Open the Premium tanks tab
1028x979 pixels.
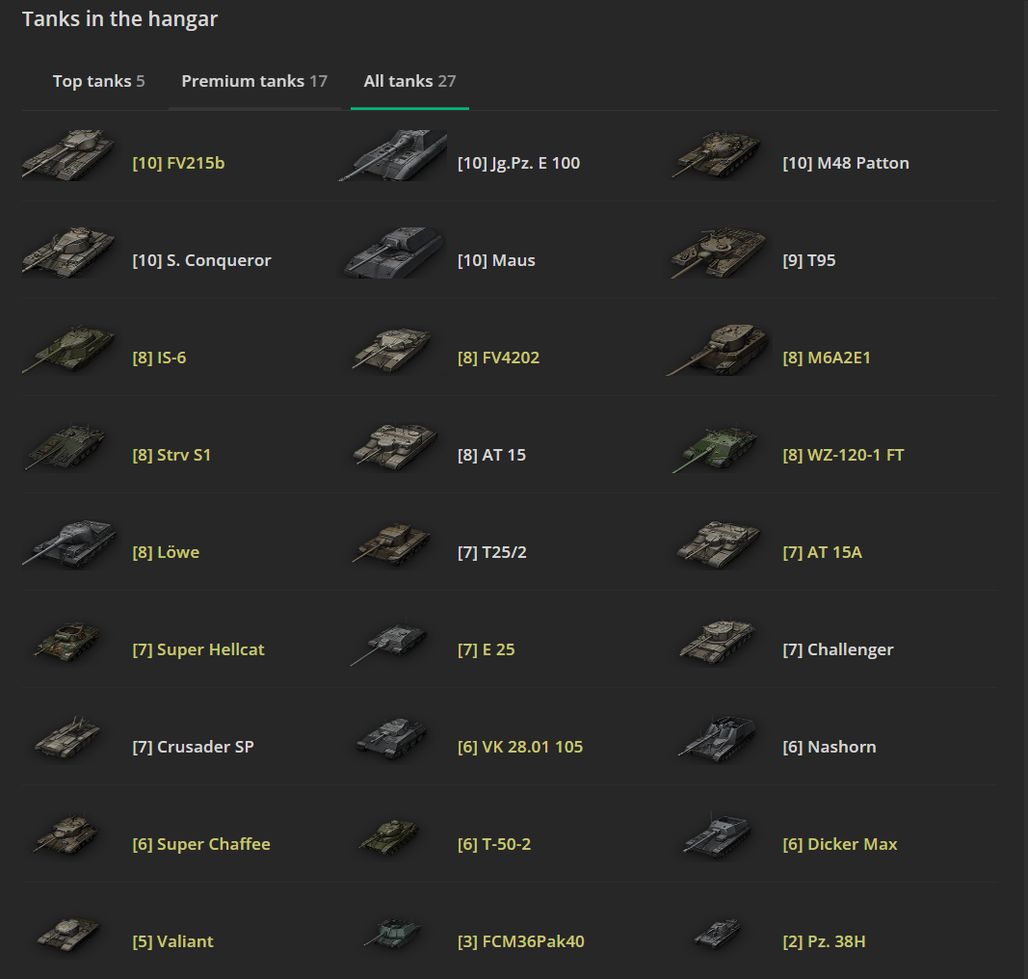coord(254,81)
